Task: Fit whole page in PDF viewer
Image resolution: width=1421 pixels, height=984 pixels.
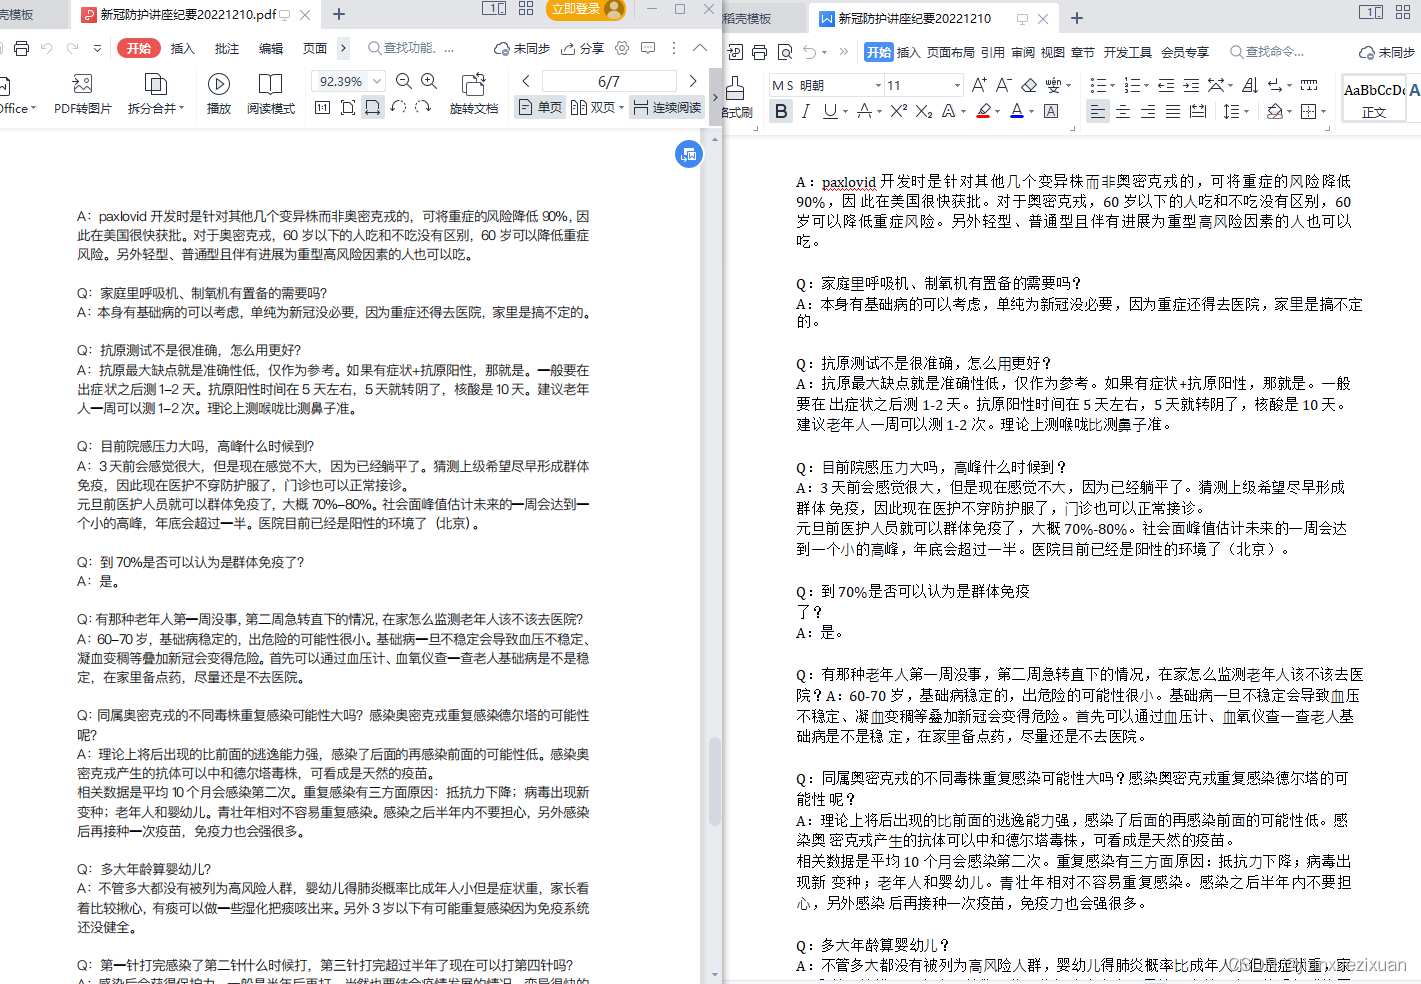Action: [348, 107]
